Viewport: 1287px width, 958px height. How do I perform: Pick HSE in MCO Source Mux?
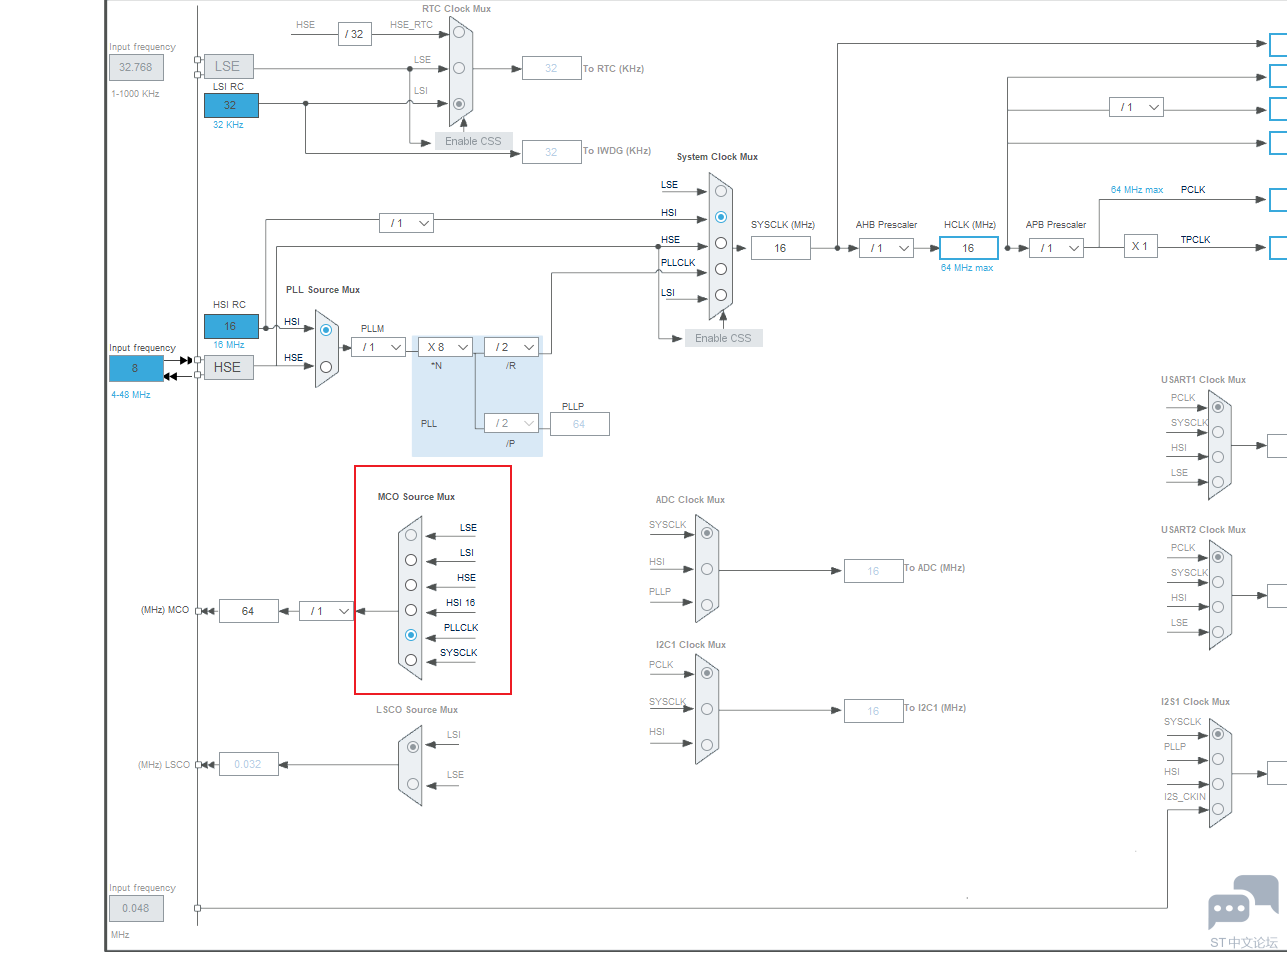(x=411, y=585)
